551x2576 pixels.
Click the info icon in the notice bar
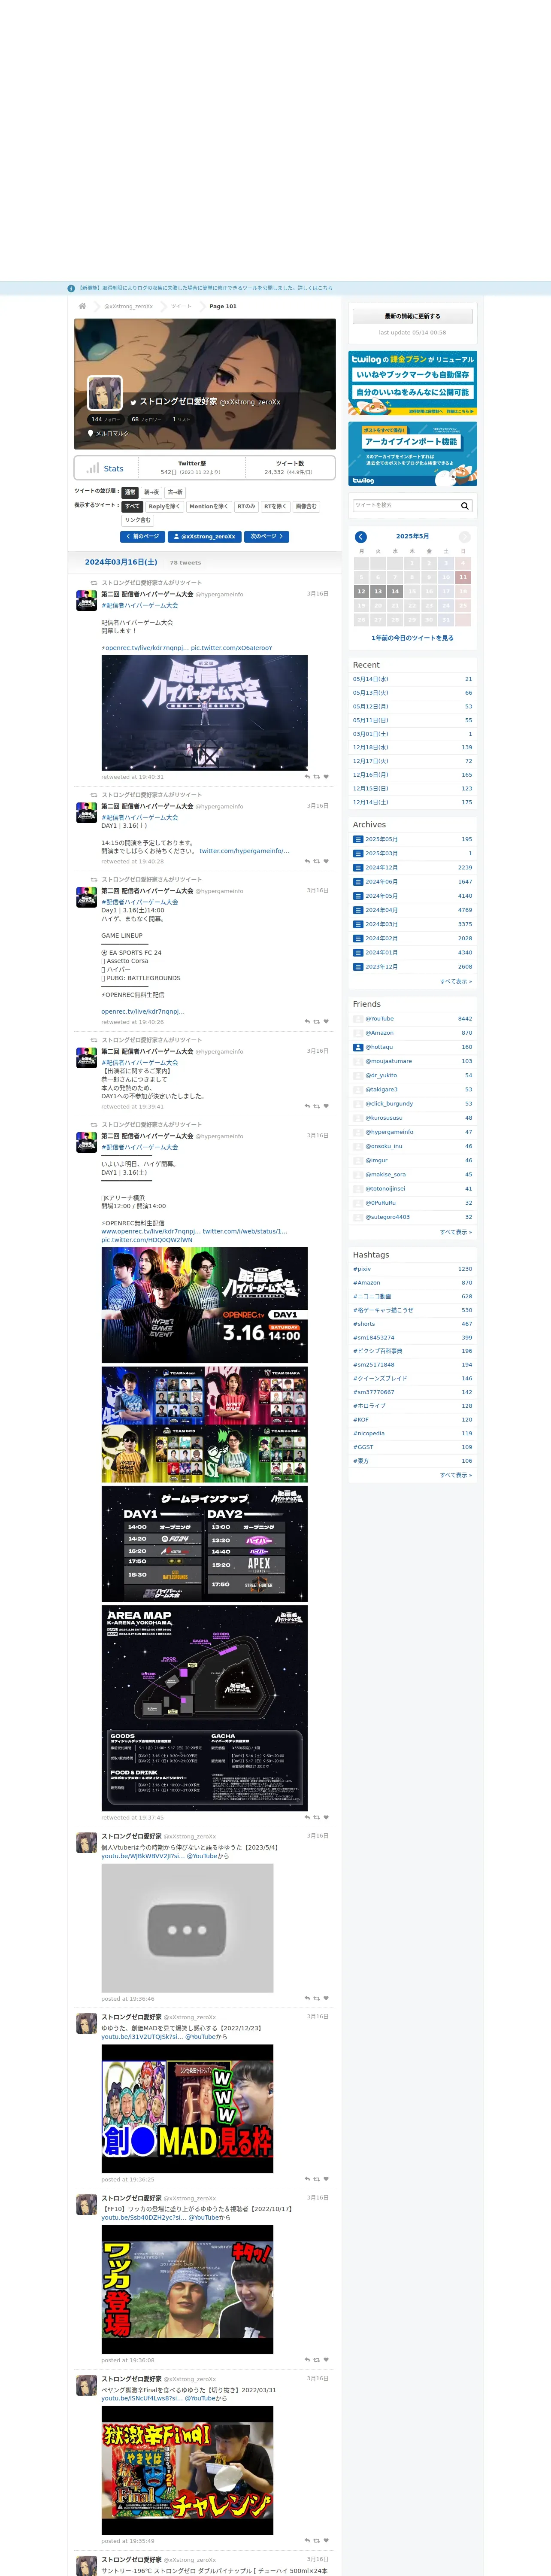coord(71,288)
